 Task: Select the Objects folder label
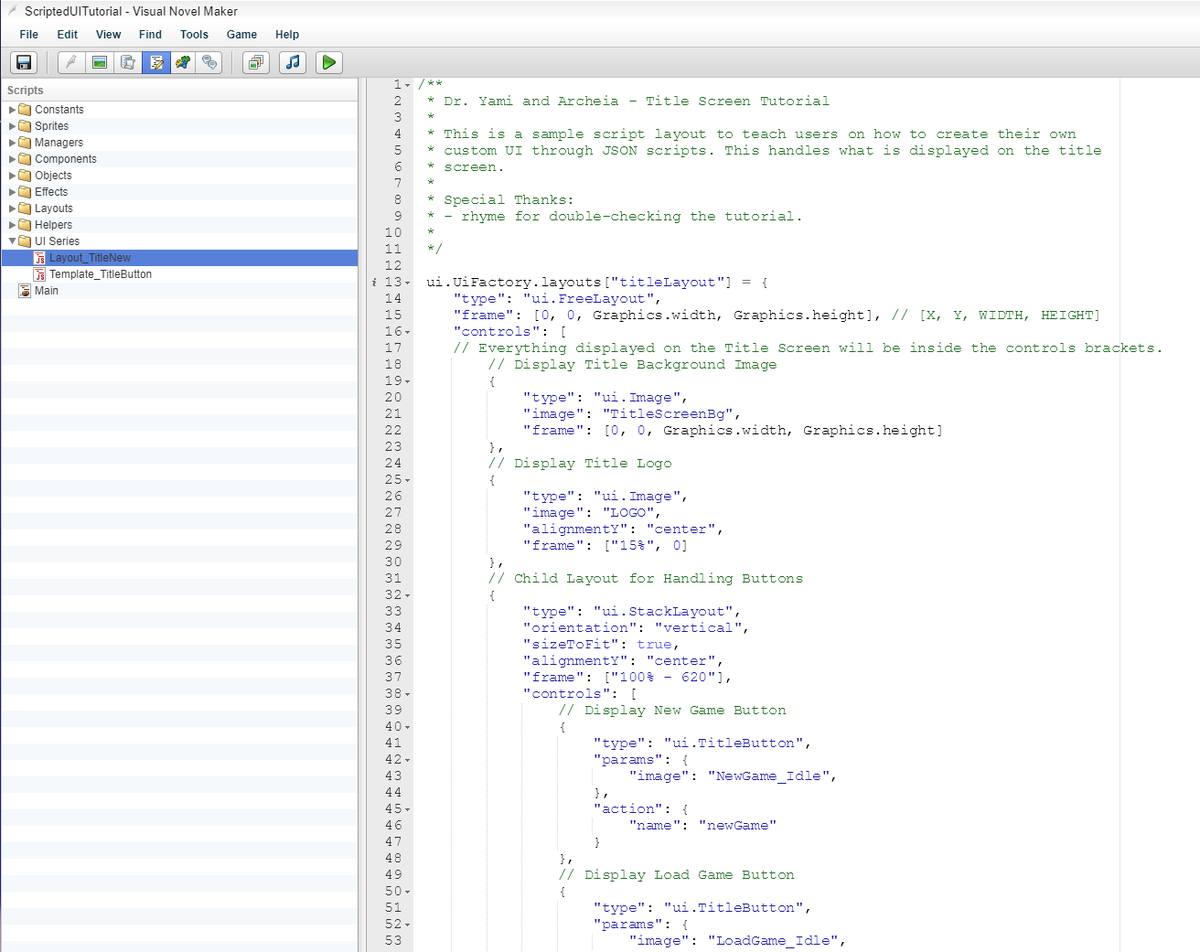tap(53, 175)
